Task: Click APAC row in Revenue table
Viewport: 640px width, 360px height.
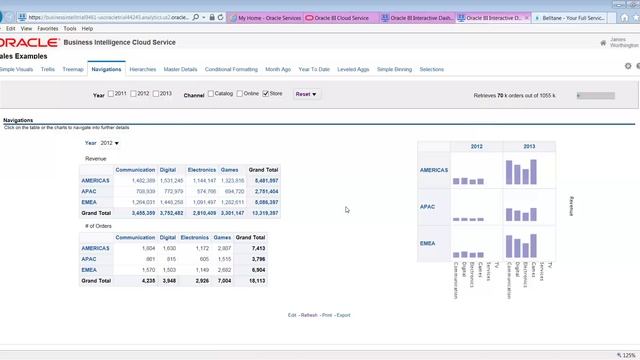Action: tap(89, 191)
